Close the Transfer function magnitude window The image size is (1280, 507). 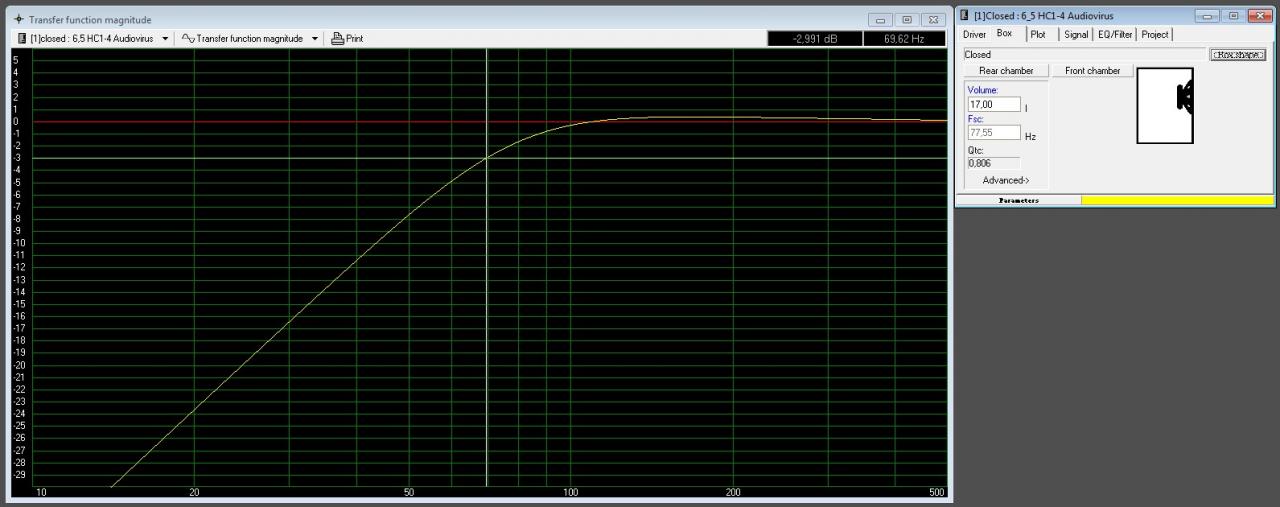[933, 20]
